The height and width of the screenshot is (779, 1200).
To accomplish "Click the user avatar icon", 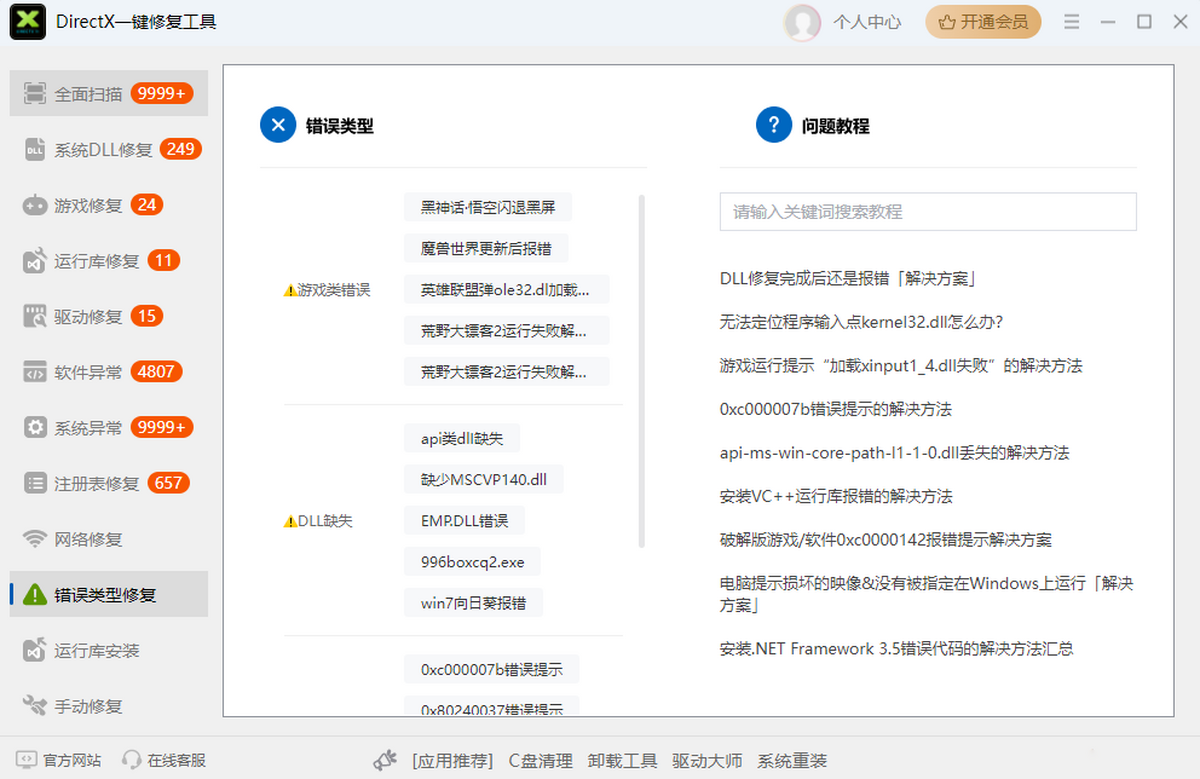I will tap(802, 22).
